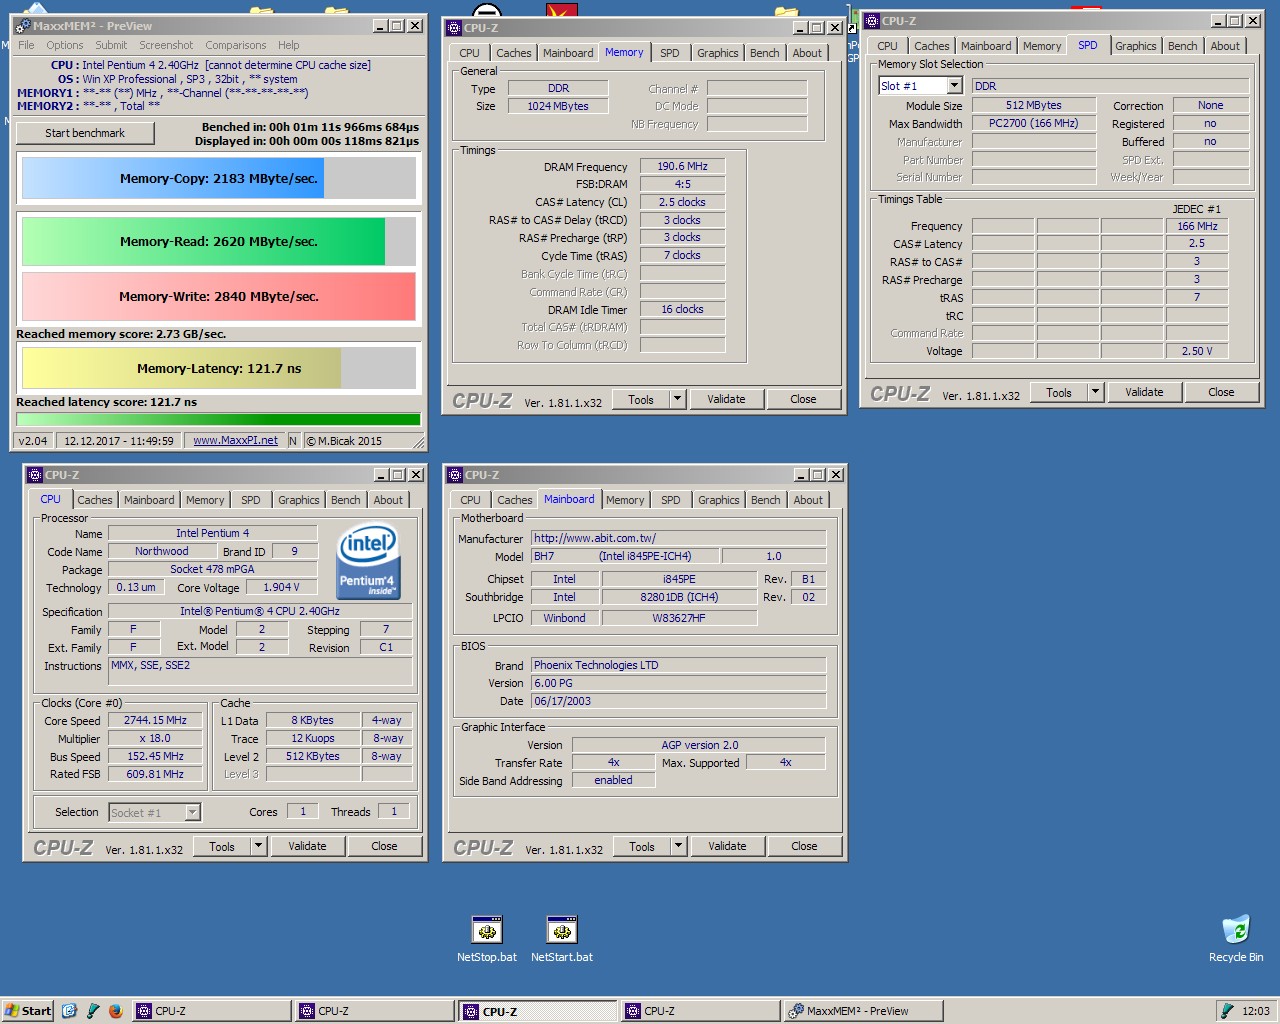
Task: Click Validate in CPU-Z Memory window
Action: click(x=727, y=399)
